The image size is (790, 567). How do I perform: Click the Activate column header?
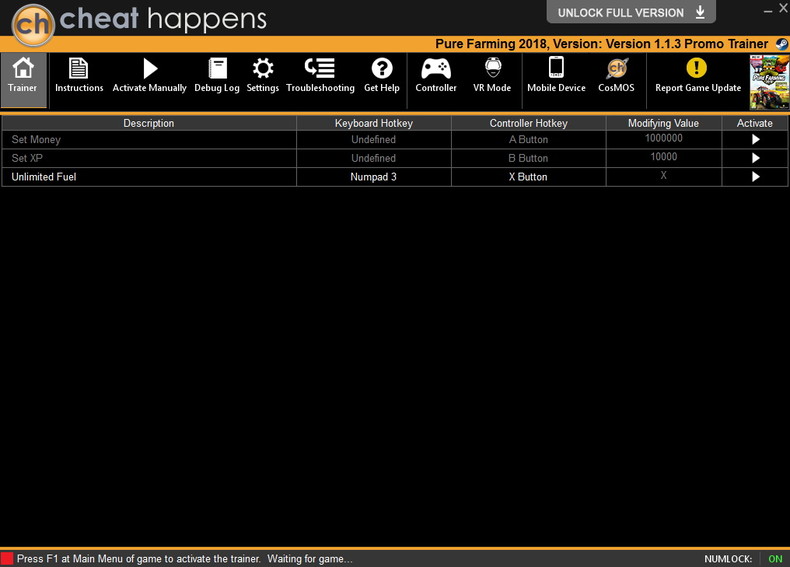pos(755,123)
